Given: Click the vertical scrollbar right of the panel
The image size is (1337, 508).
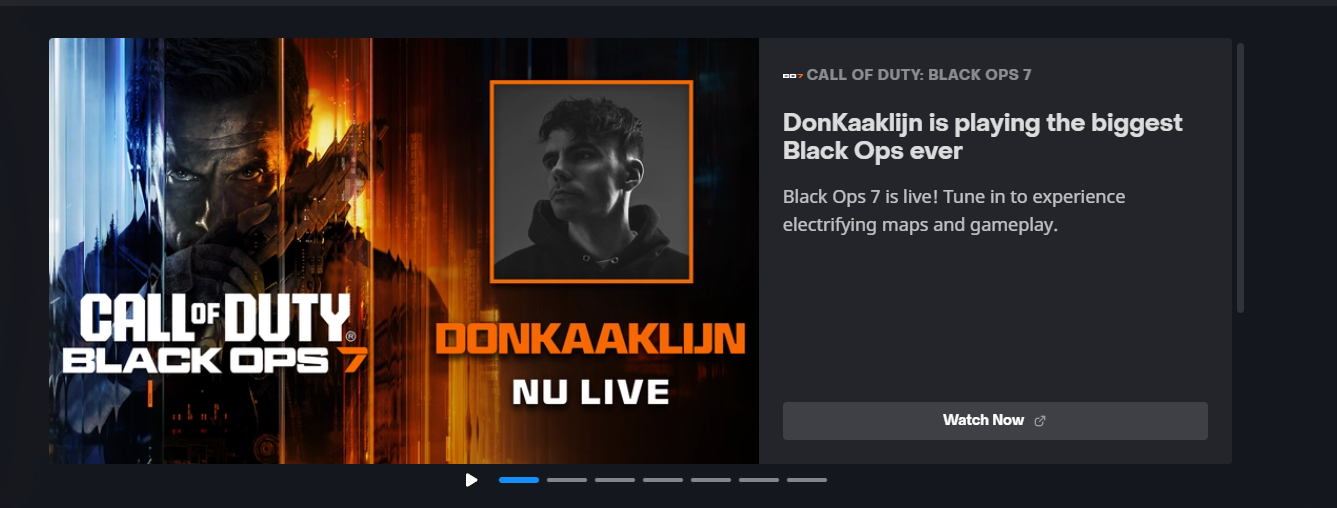Looking at the screenshot, I should coord(1241,178).
